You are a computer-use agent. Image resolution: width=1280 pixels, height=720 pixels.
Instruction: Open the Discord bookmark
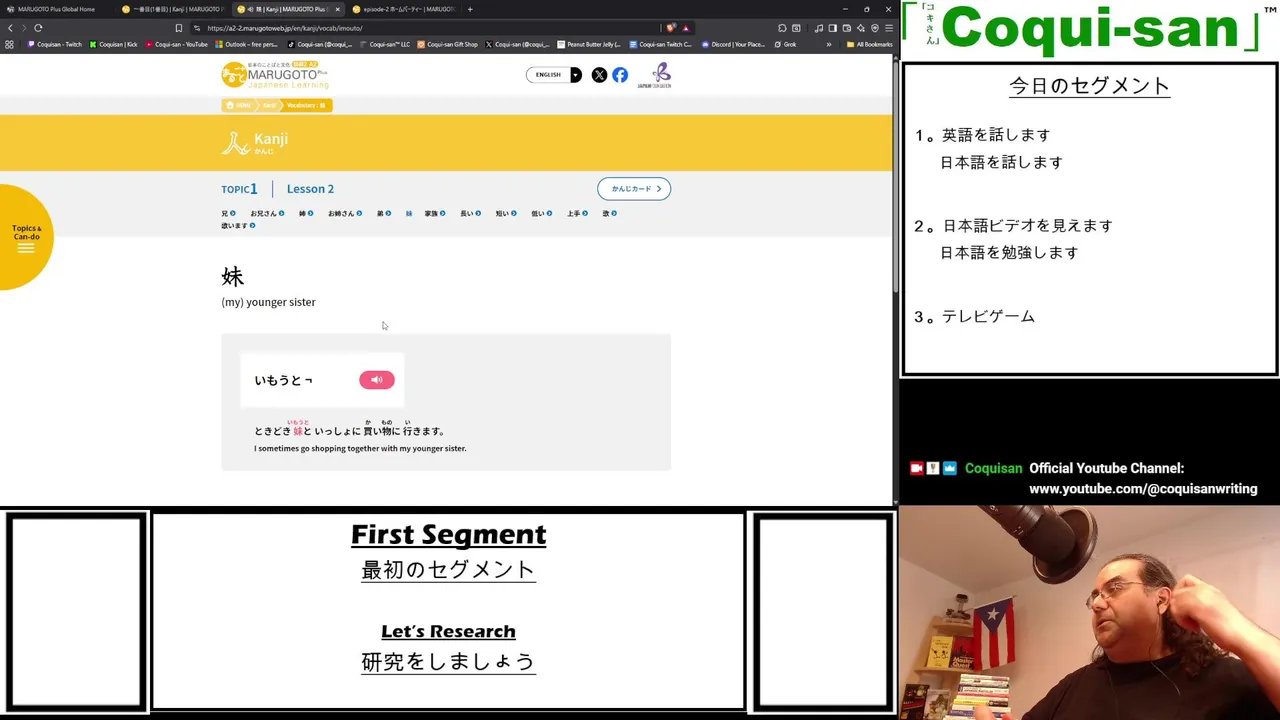pyautogui.click(x=734, y=44)
